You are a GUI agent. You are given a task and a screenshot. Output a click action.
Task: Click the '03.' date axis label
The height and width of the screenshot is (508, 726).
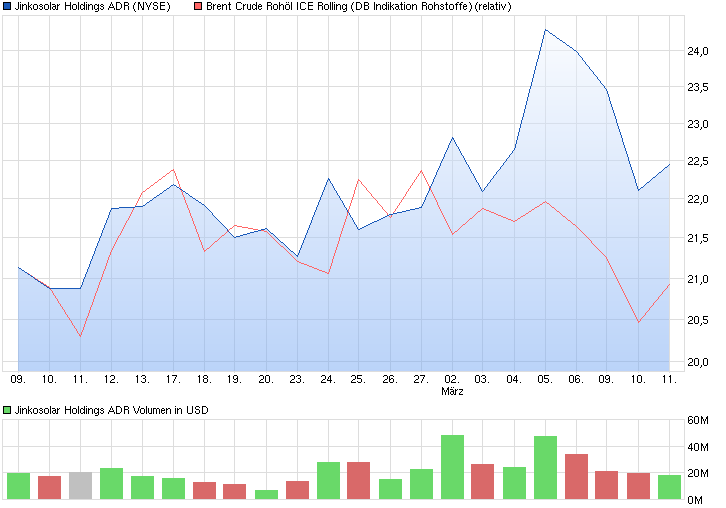click(x=482, y=379)
